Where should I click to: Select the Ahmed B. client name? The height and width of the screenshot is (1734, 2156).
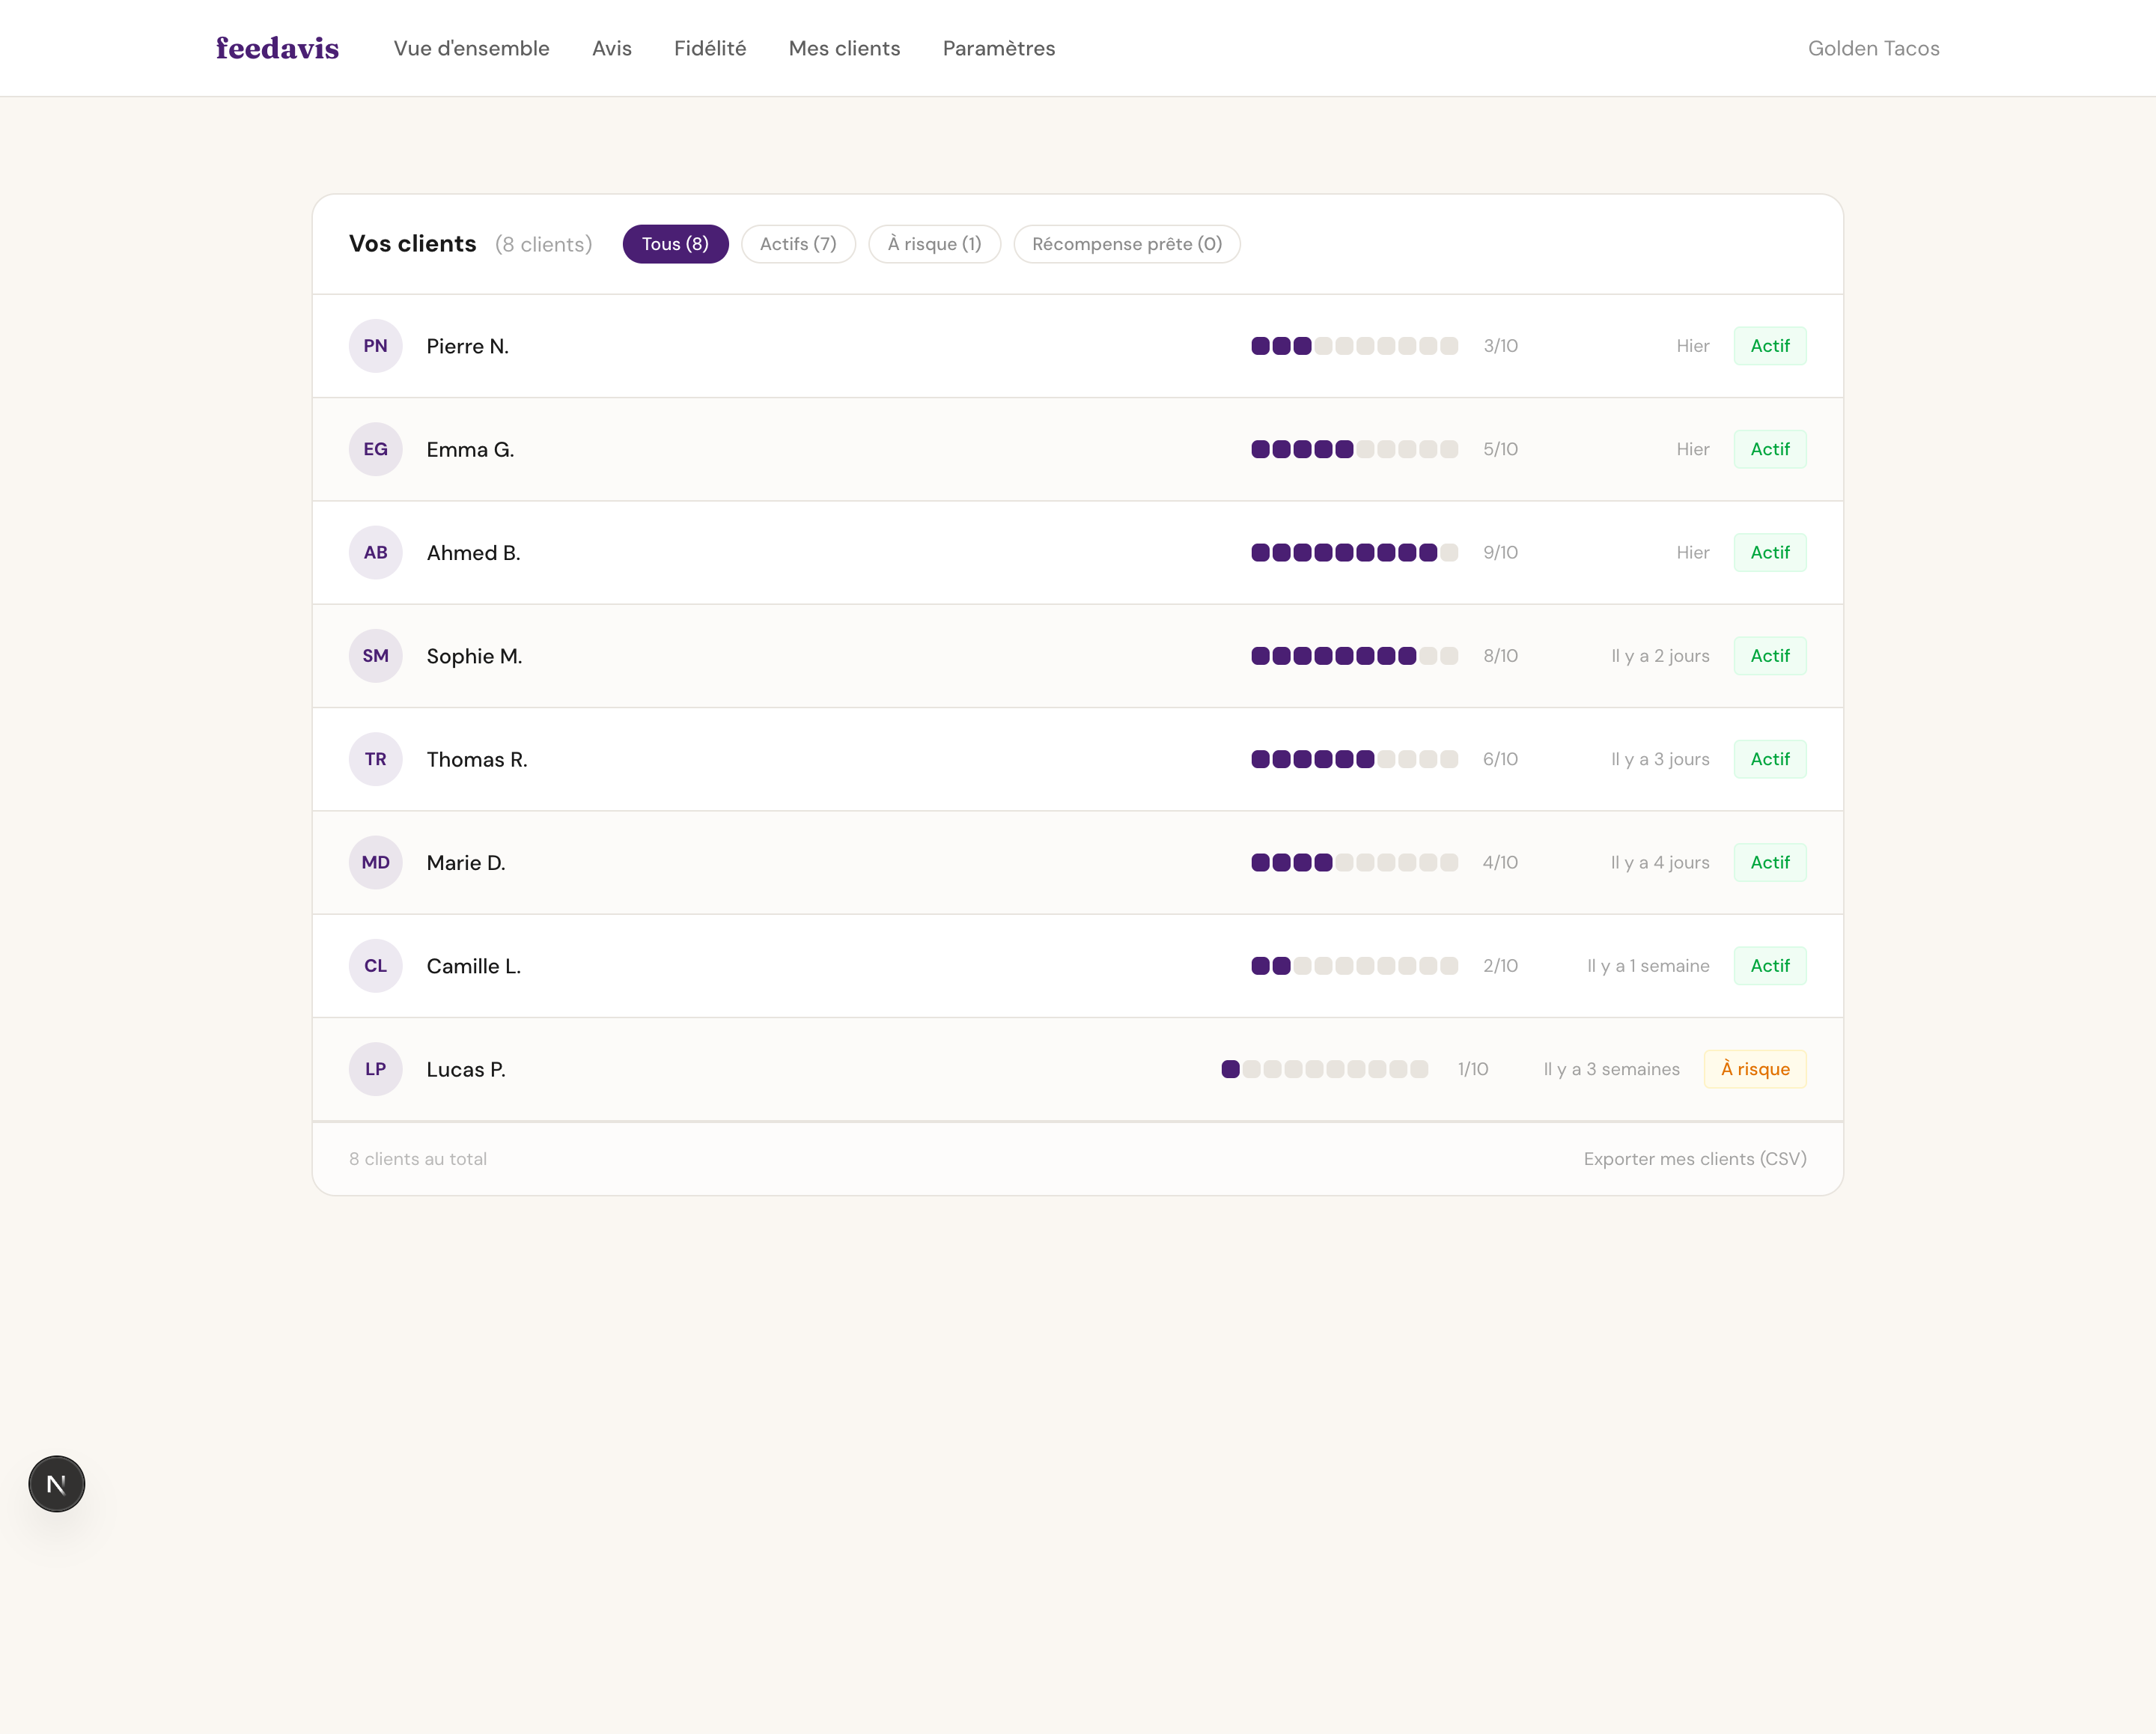tap(473, 552)
